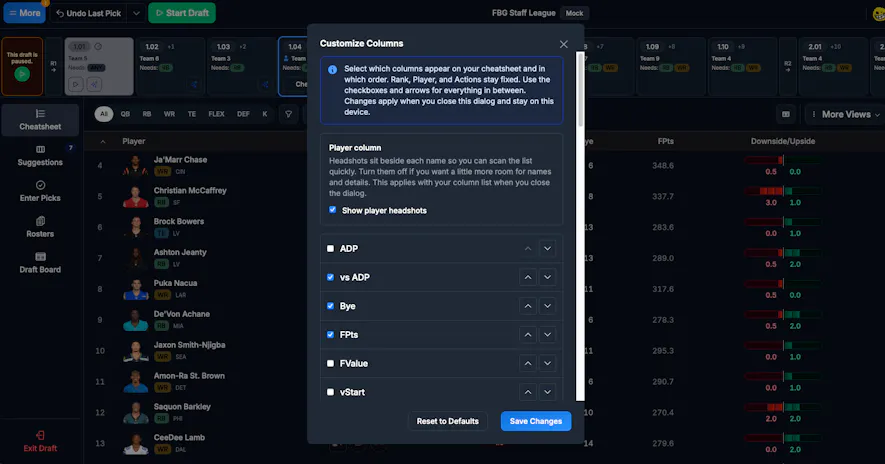The width and height of the screenshot is (885, 464).
Task: Enable the FValue column checkbox
Action: point(330,364)
